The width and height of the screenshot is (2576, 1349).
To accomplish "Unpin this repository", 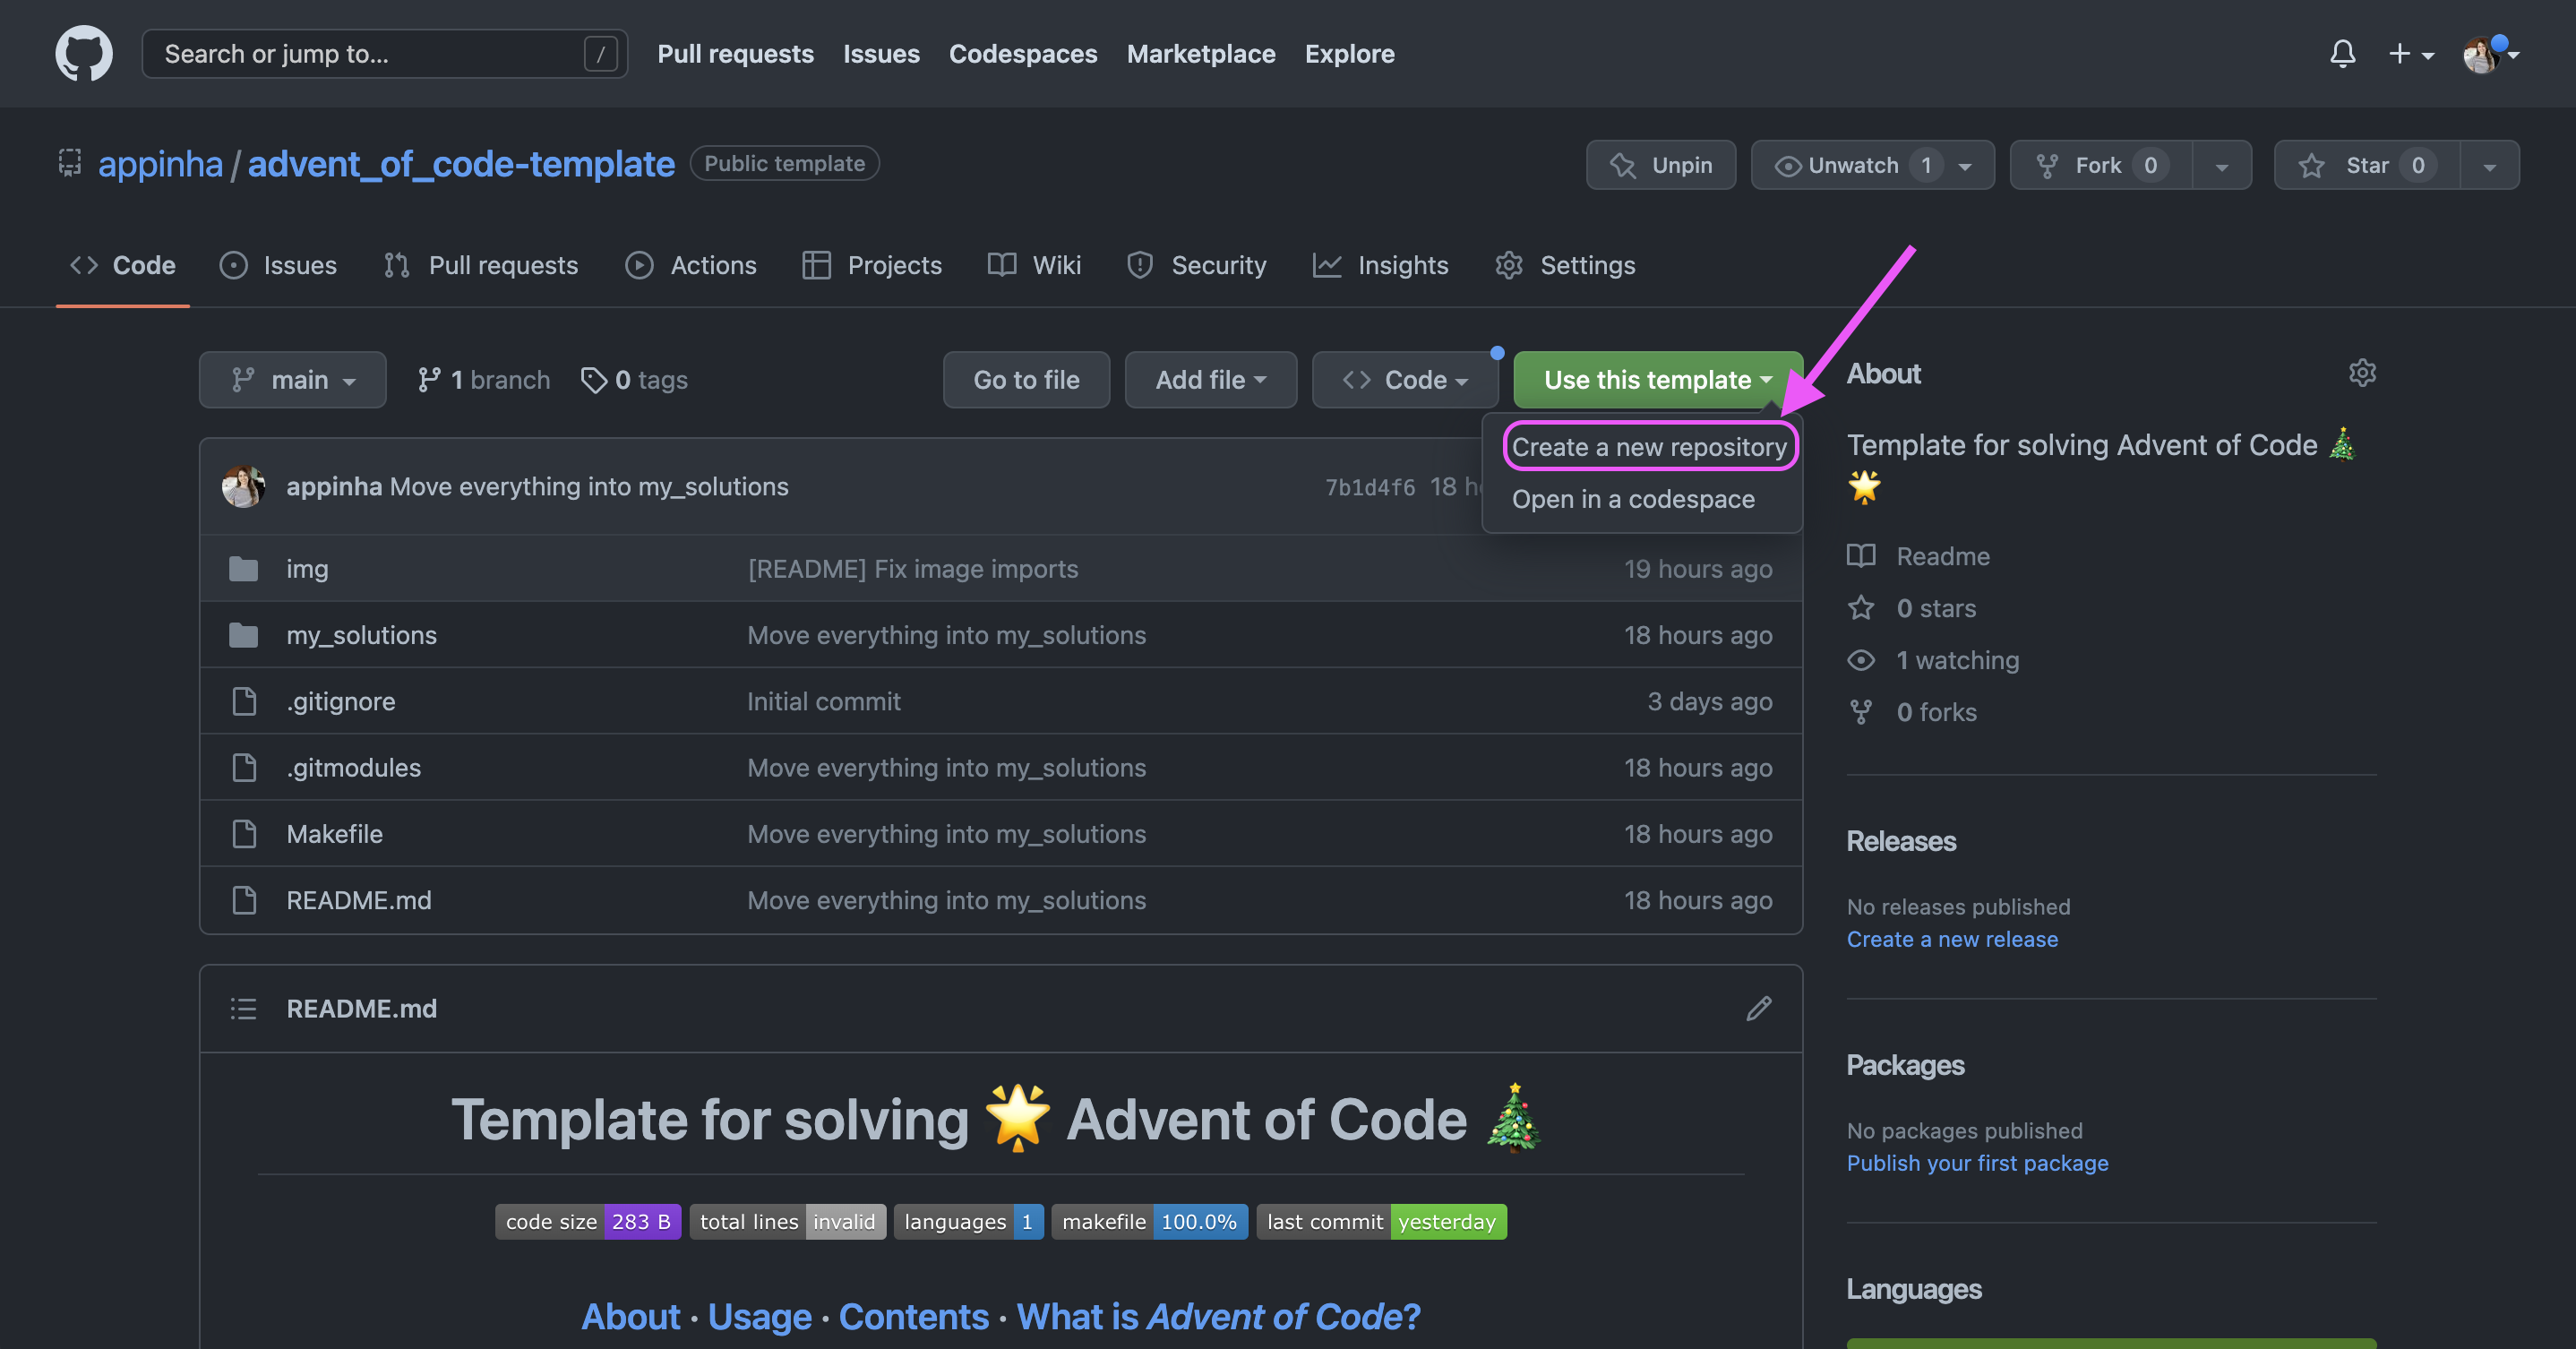I will (x=1661, y=165).
